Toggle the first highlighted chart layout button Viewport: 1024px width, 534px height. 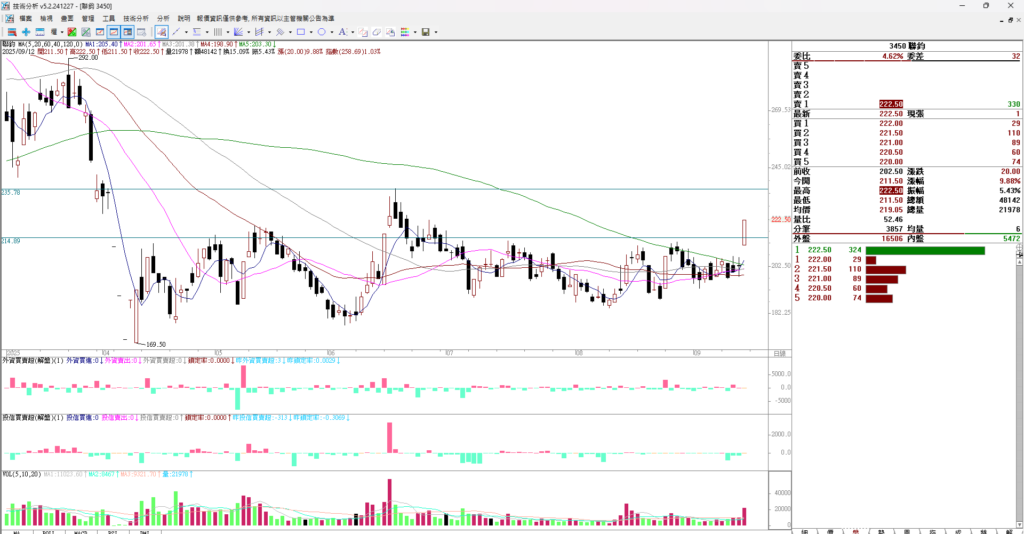113,31
